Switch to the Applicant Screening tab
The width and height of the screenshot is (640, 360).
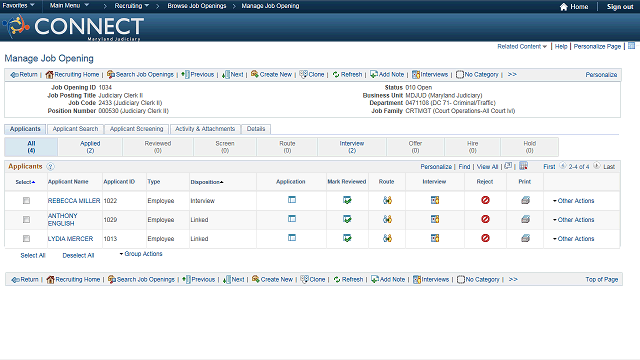136,129
